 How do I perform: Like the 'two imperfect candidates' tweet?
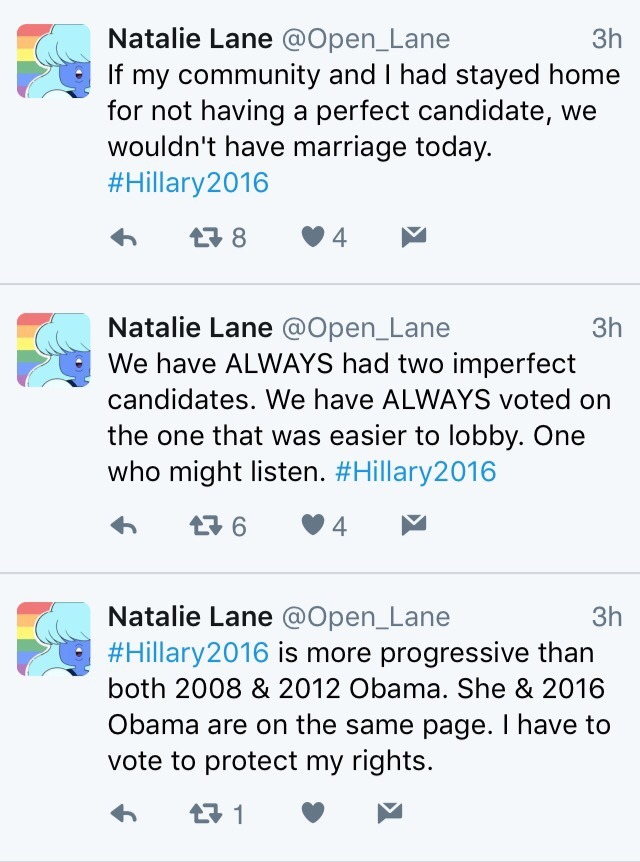(x=313, y=525)
